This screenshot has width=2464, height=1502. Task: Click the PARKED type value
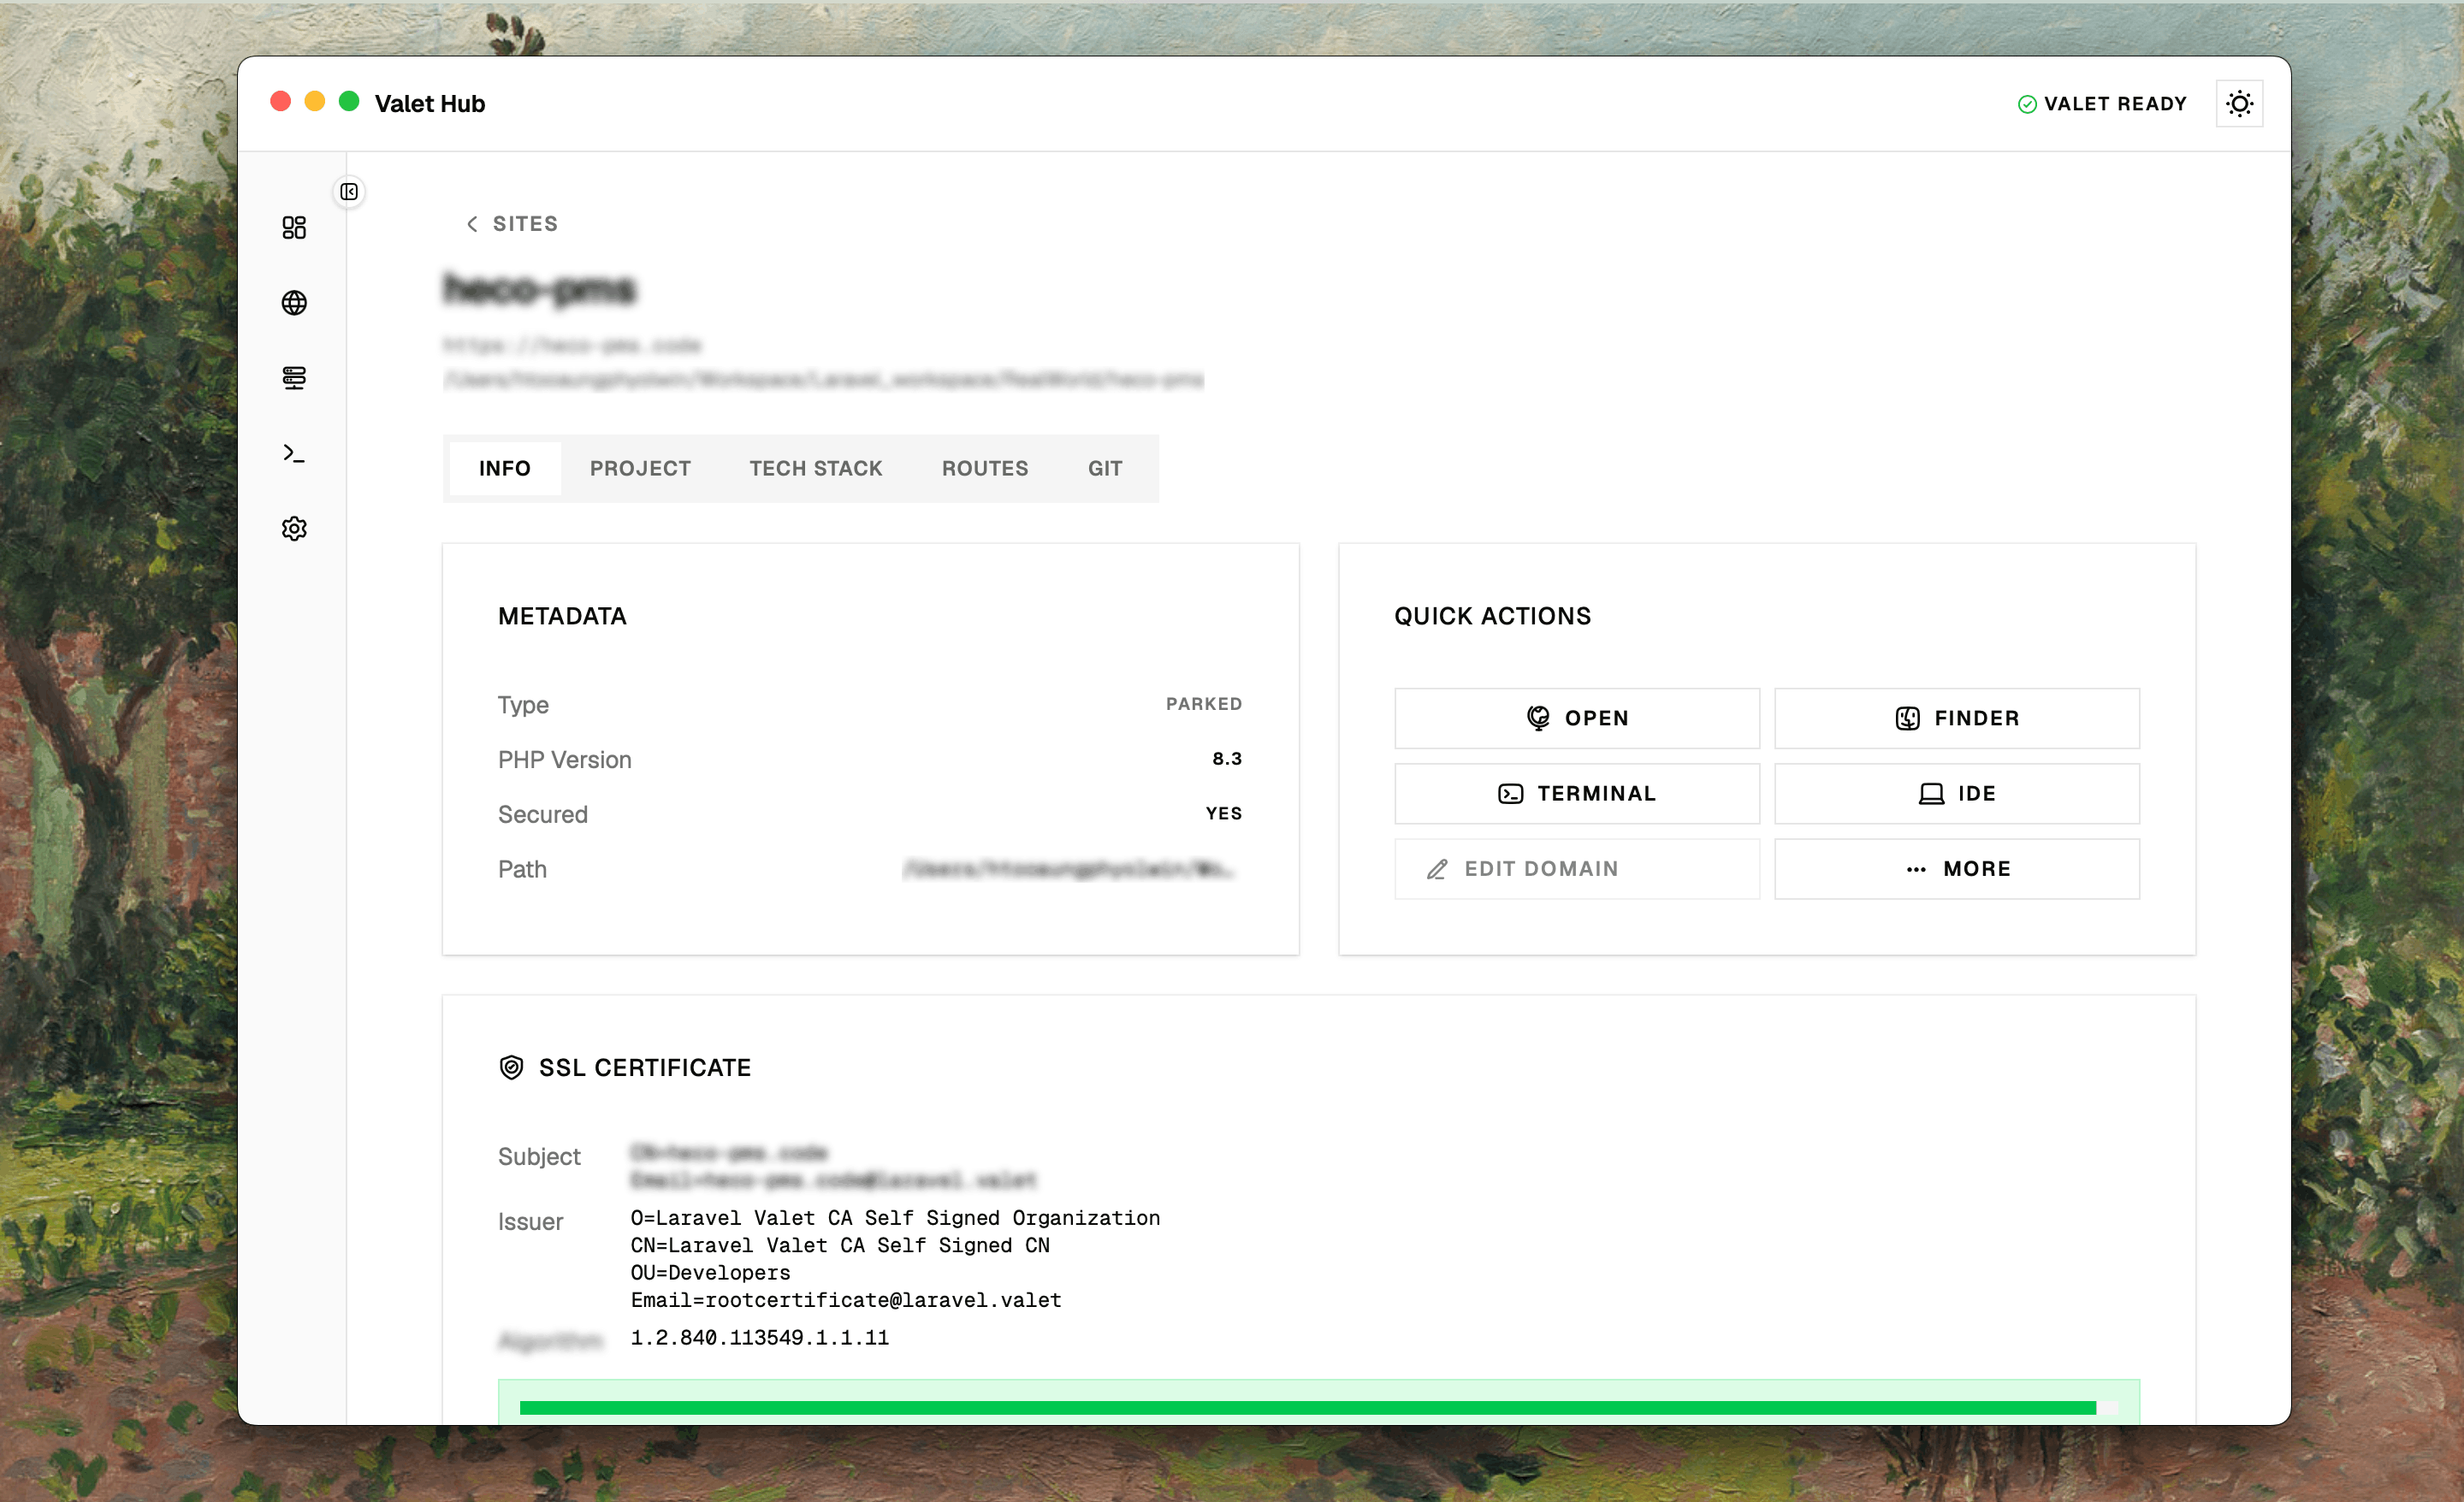1204,704
